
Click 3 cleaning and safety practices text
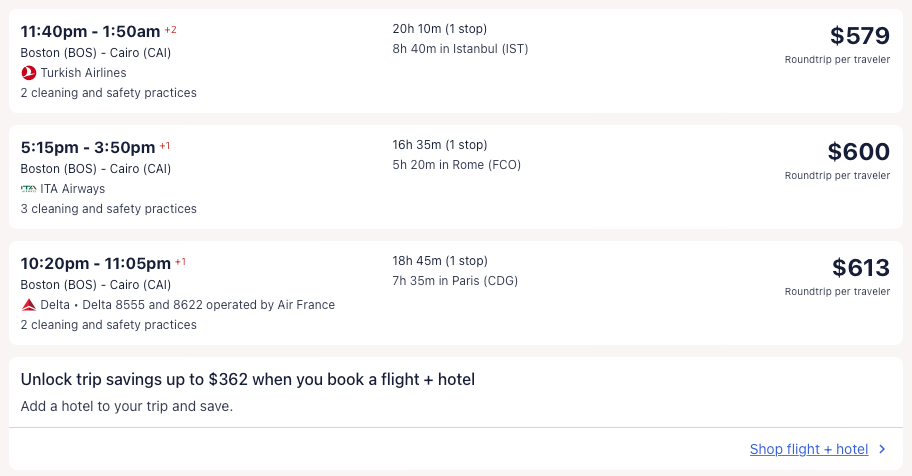[108, 209]
